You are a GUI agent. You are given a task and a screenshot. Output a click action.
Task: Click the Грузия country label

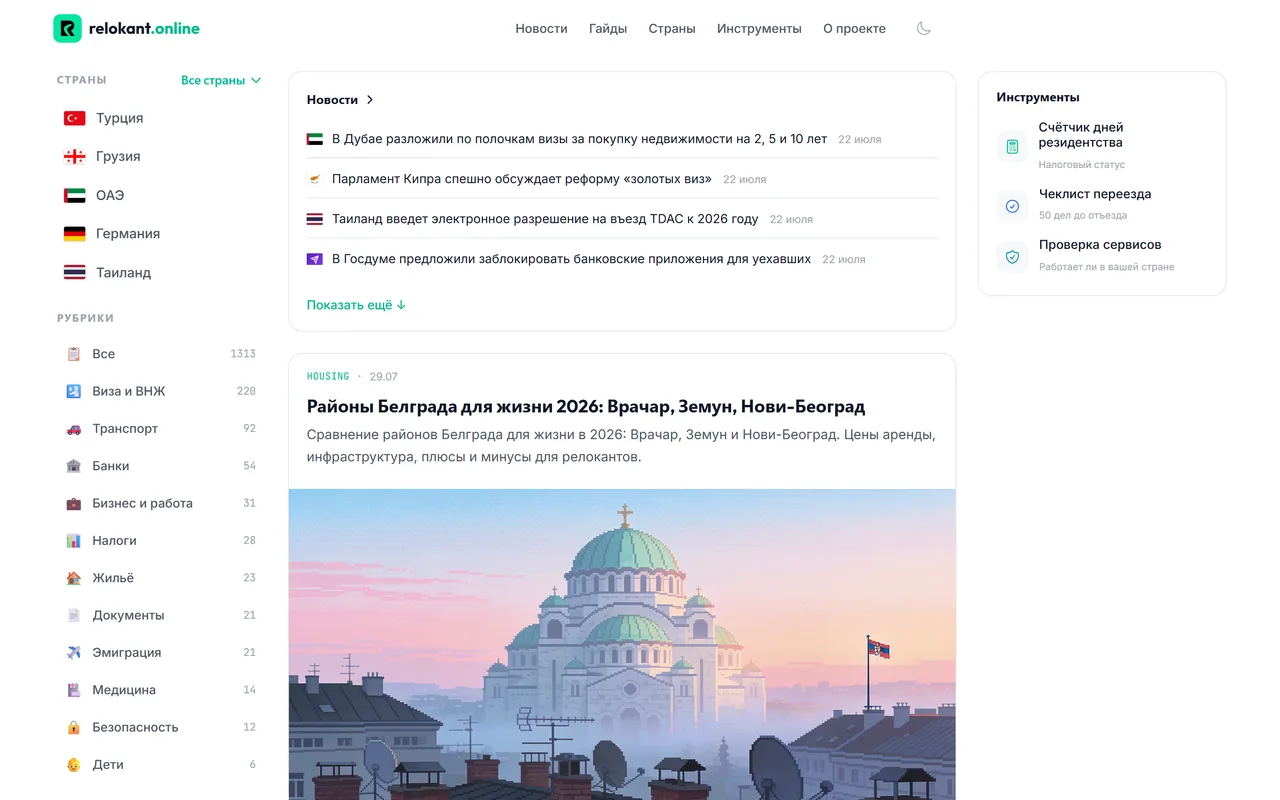(118, 156)
